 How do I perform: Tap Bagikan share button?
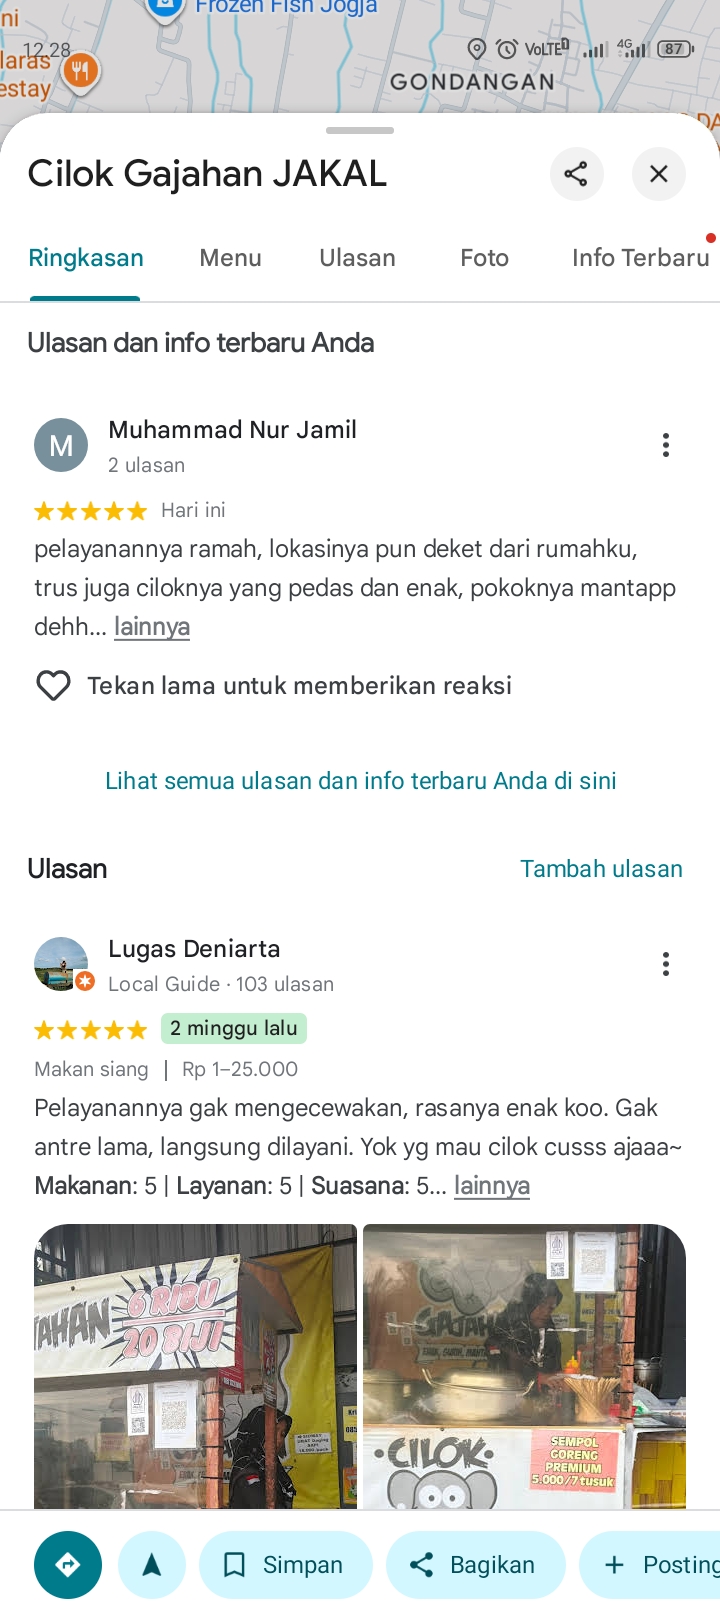pyautogui.click(x=476, y=1565)
